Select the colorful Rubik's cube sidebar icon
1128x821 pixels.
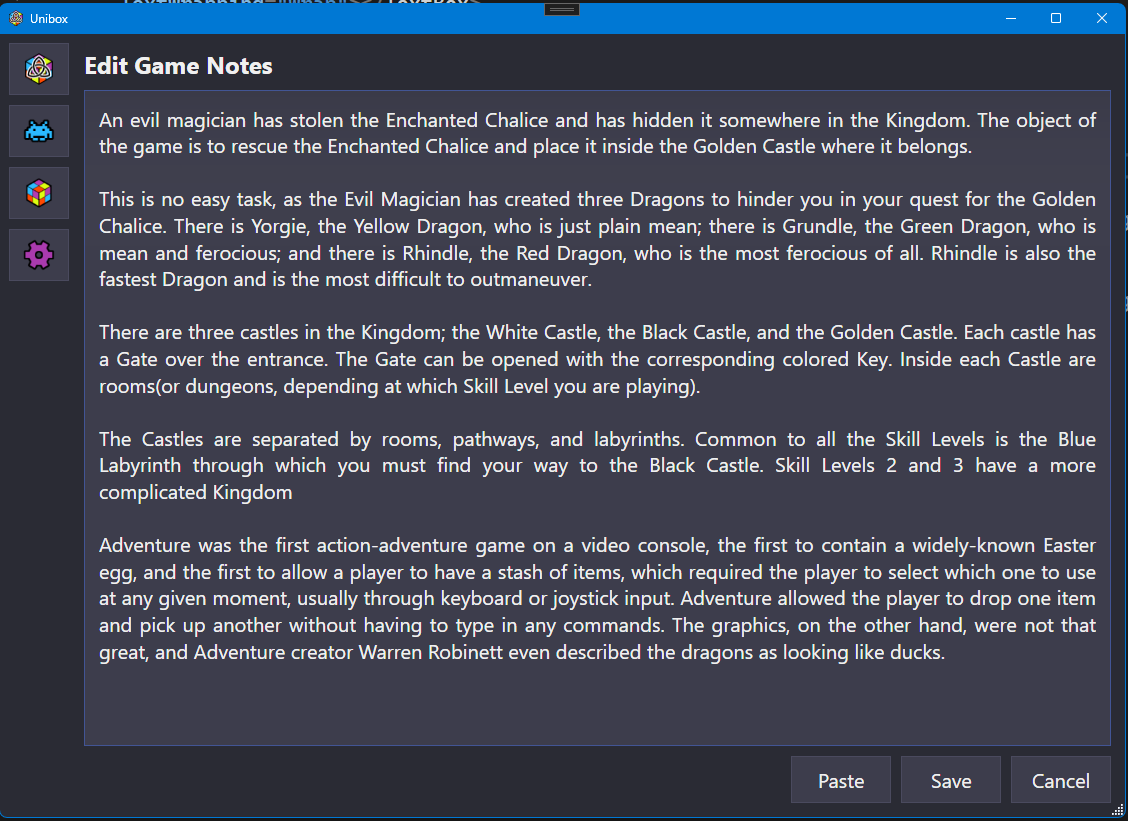click(39, 193)
